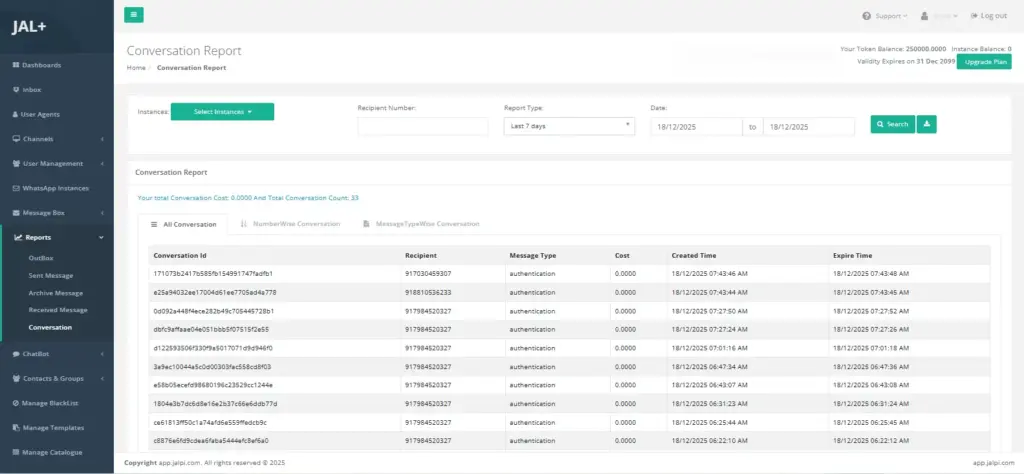Screen dimensions: 1024x474
Task: Open Dashboards from the sidebar
Action: tap(40, 65)
